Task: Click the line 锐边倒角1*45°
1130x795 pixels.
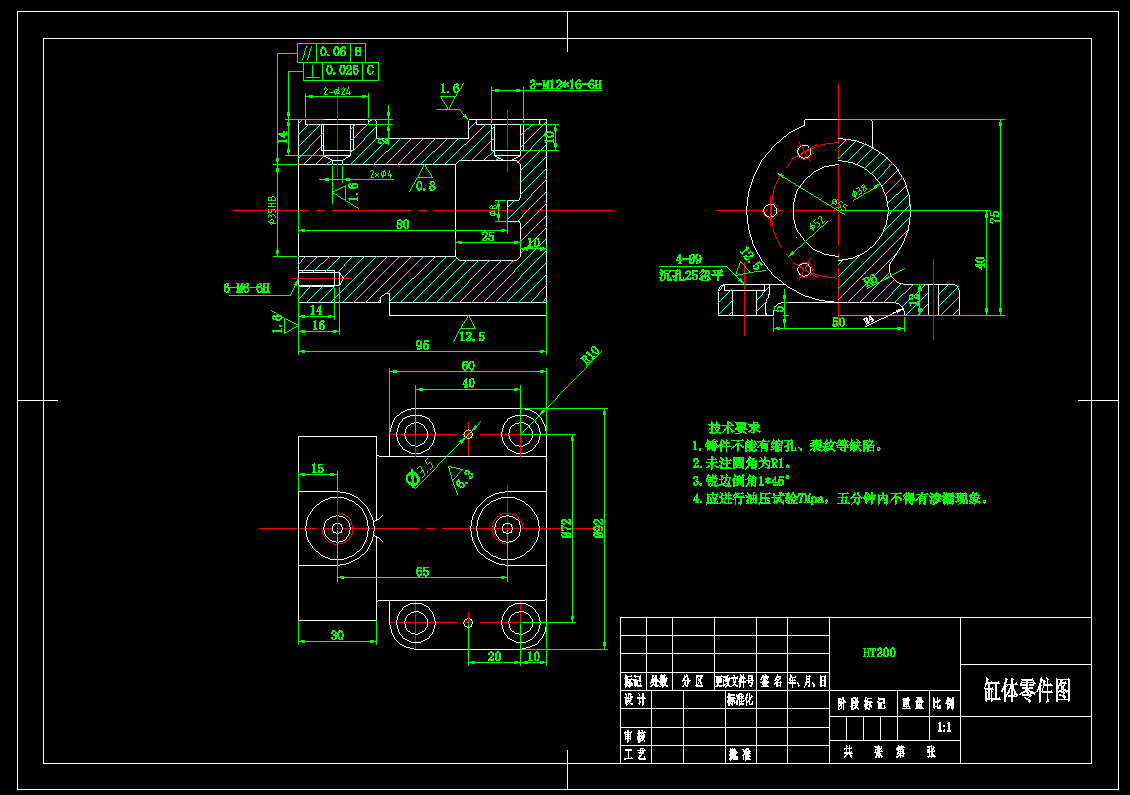Action: point(742,481)
